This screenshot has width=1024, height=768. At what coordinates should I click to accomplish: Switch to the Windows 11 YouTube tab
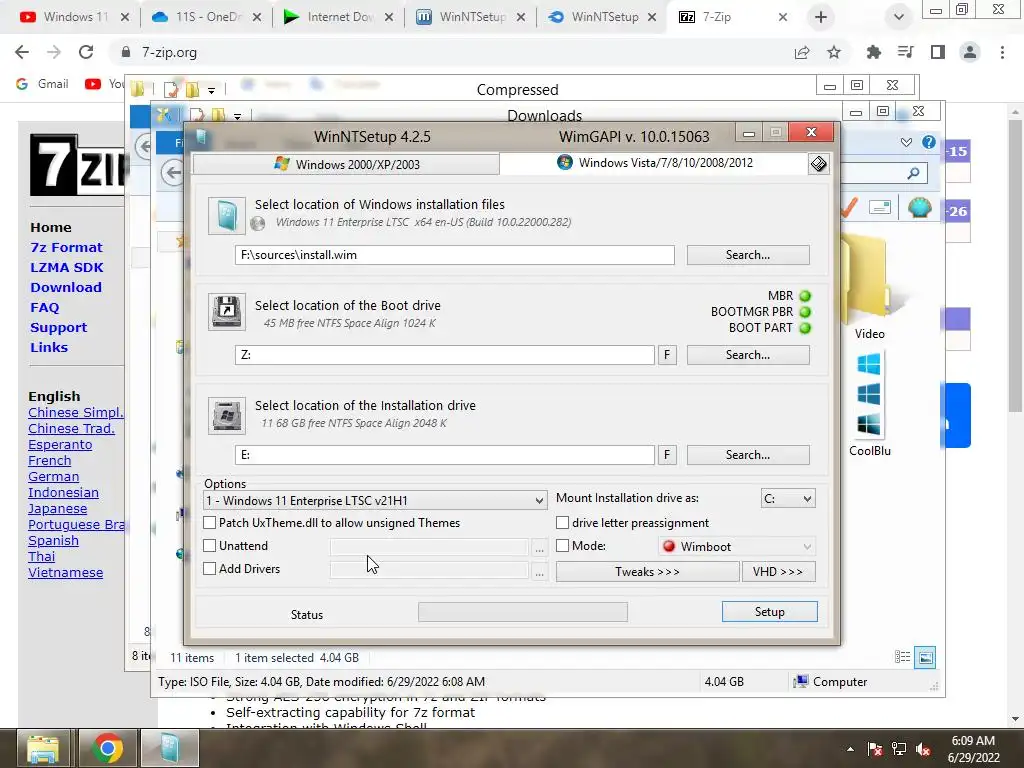(x=75, y=17)
